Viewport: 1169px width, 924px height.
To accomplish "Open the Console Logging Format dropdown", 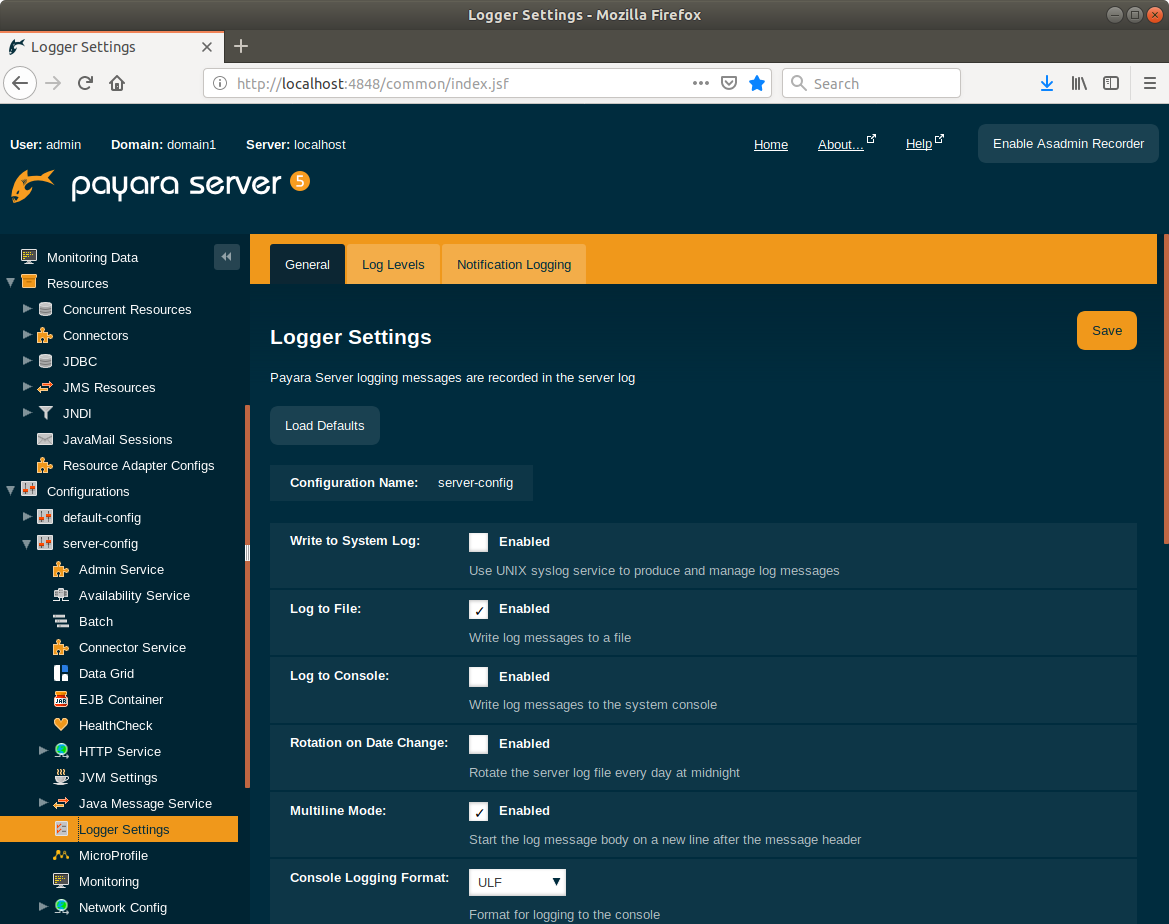I will point(517,882).
